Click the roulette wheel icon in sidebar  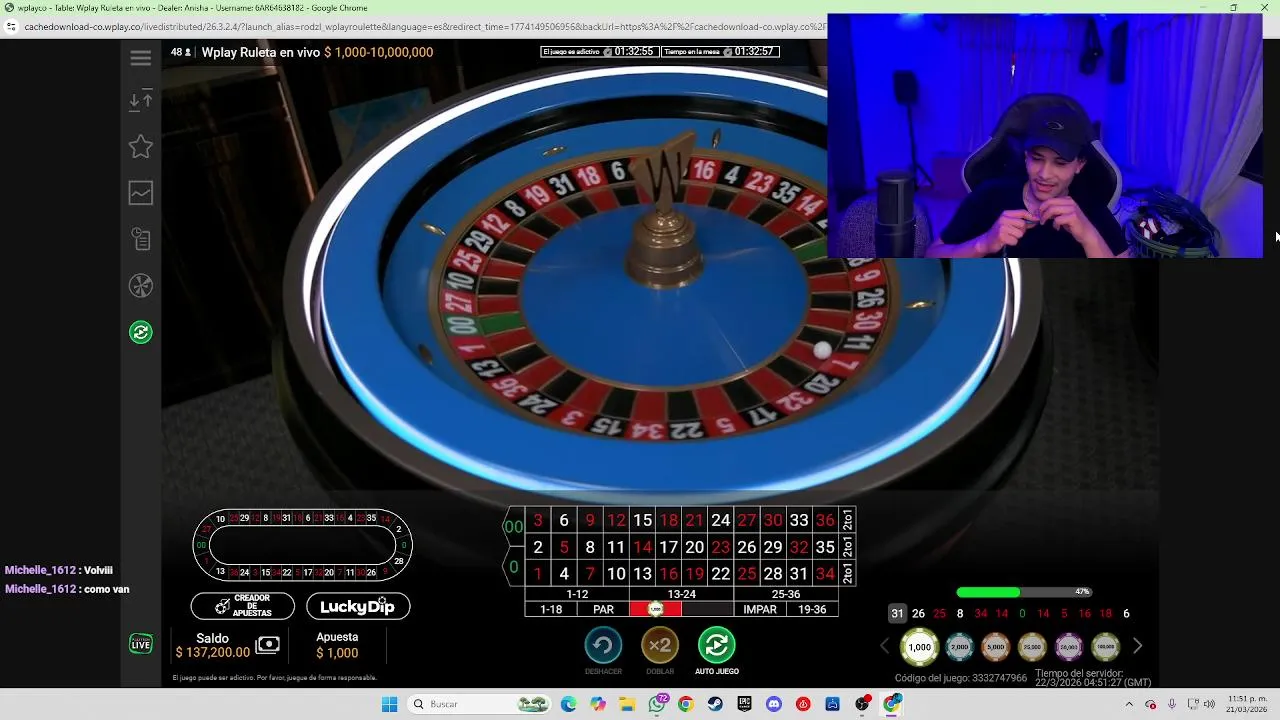(140, 286)
